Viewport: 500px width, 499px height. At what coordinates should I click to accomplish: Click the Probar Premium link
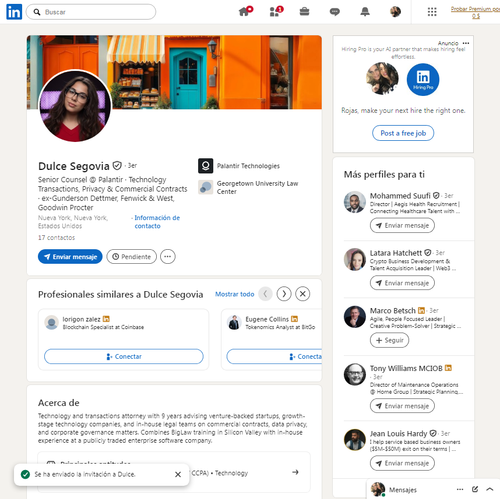coord(476,12)
